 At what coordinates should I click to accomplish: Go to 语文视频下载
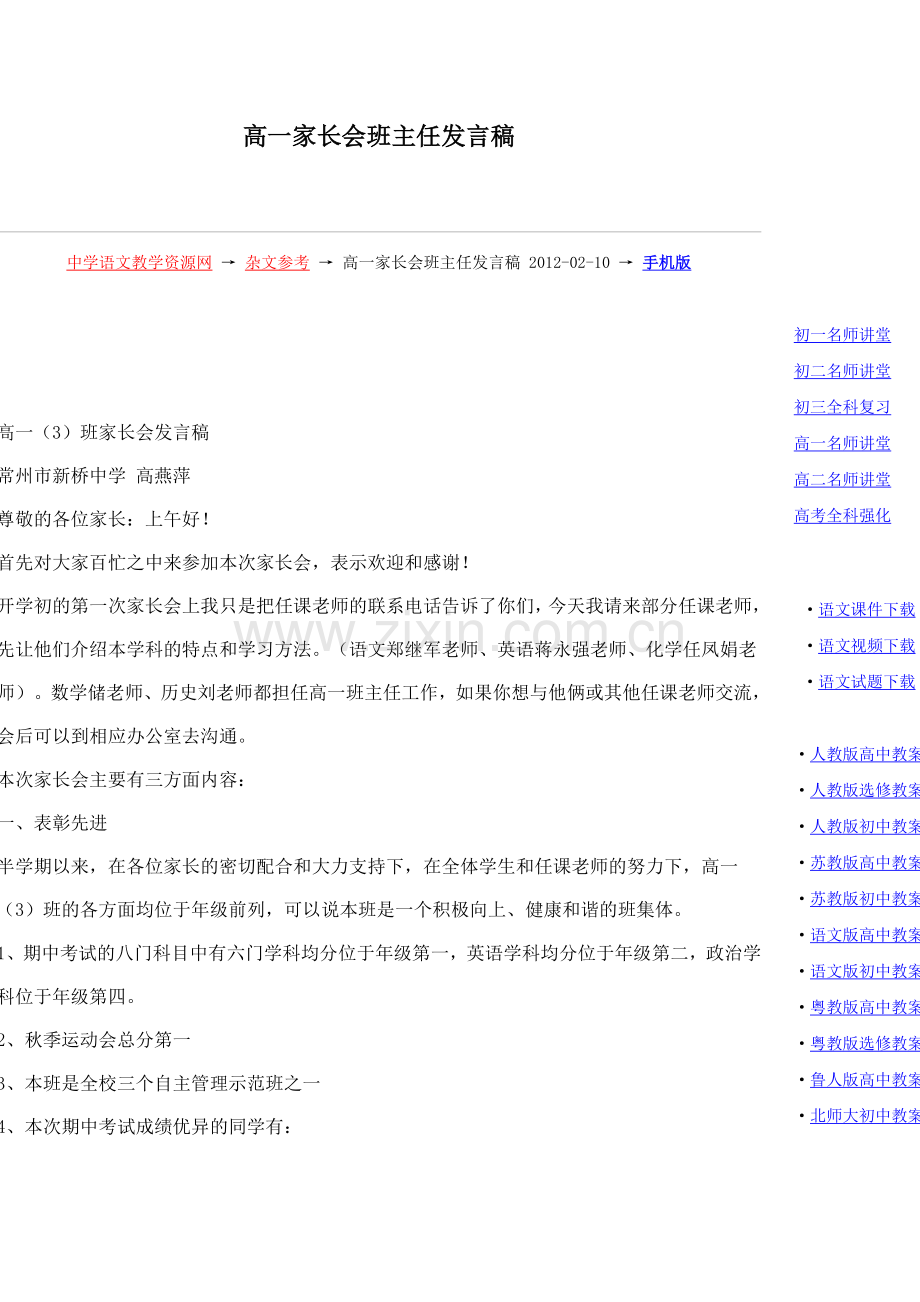click(x=867, y=646)
